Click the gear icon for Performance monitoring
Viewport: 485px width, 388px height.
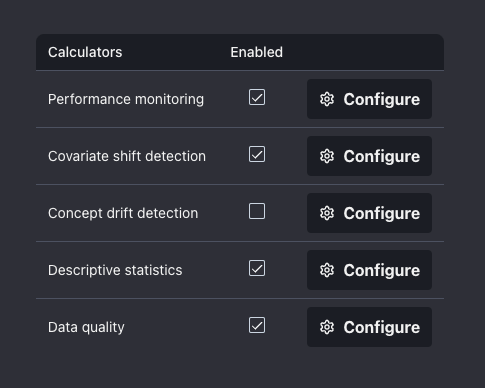(x=327, y=99)
